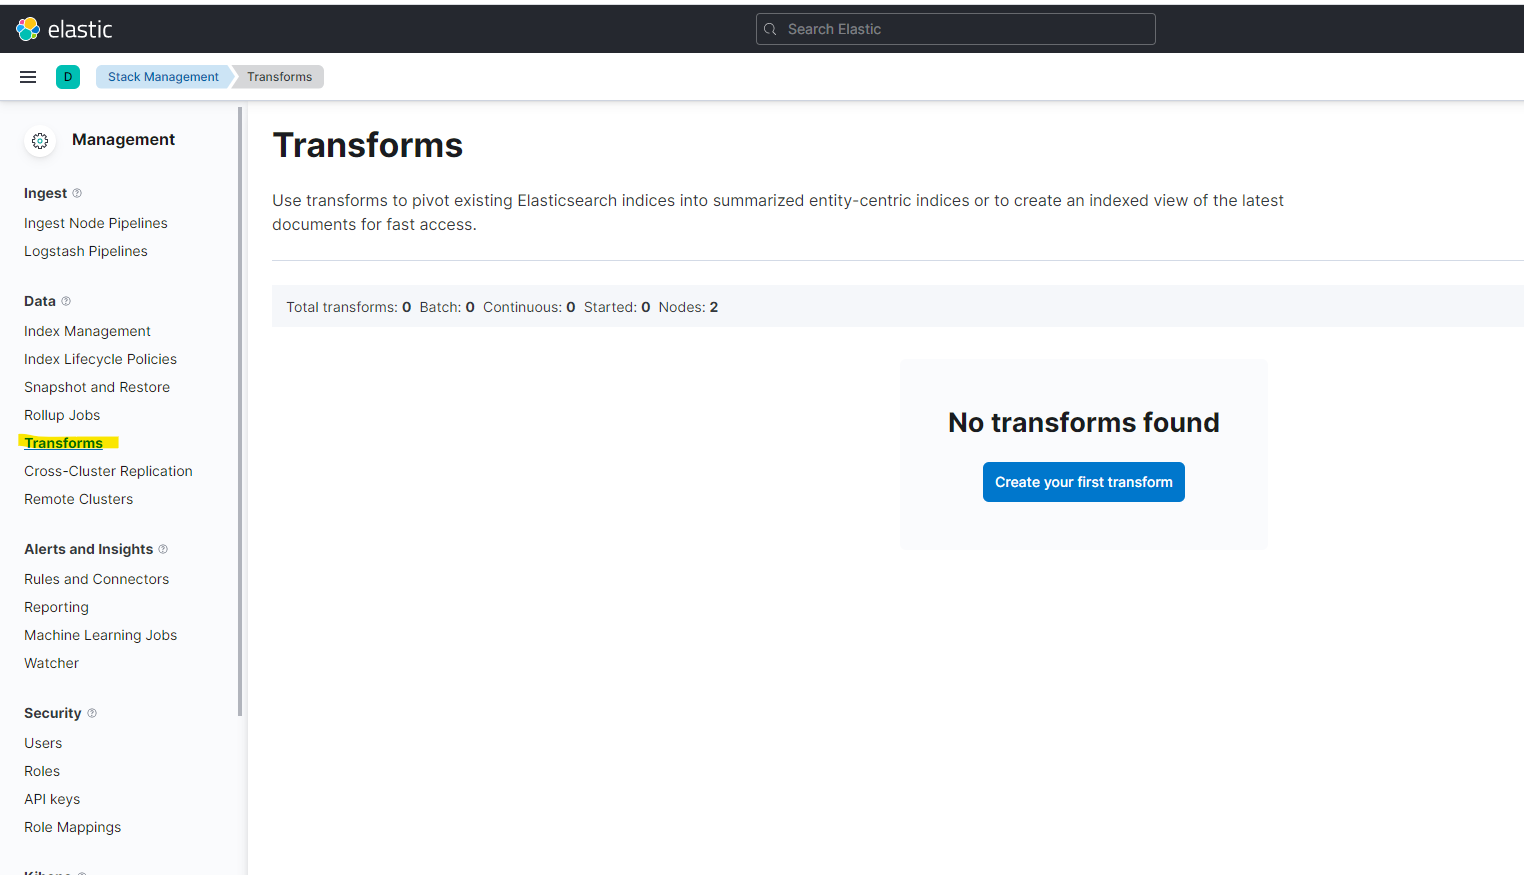Click the help icon beside Data

point(66,301)
